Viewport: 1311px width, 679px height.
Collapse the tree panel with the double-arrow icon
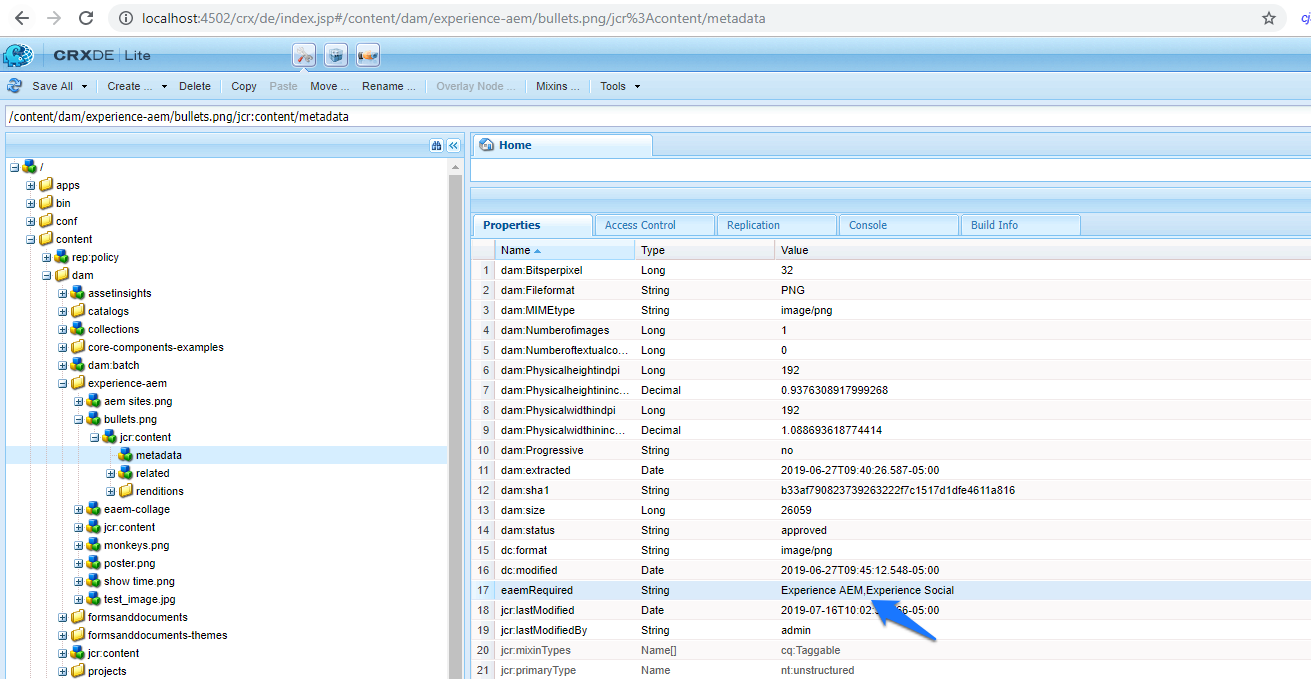click(x=452, y=144)
